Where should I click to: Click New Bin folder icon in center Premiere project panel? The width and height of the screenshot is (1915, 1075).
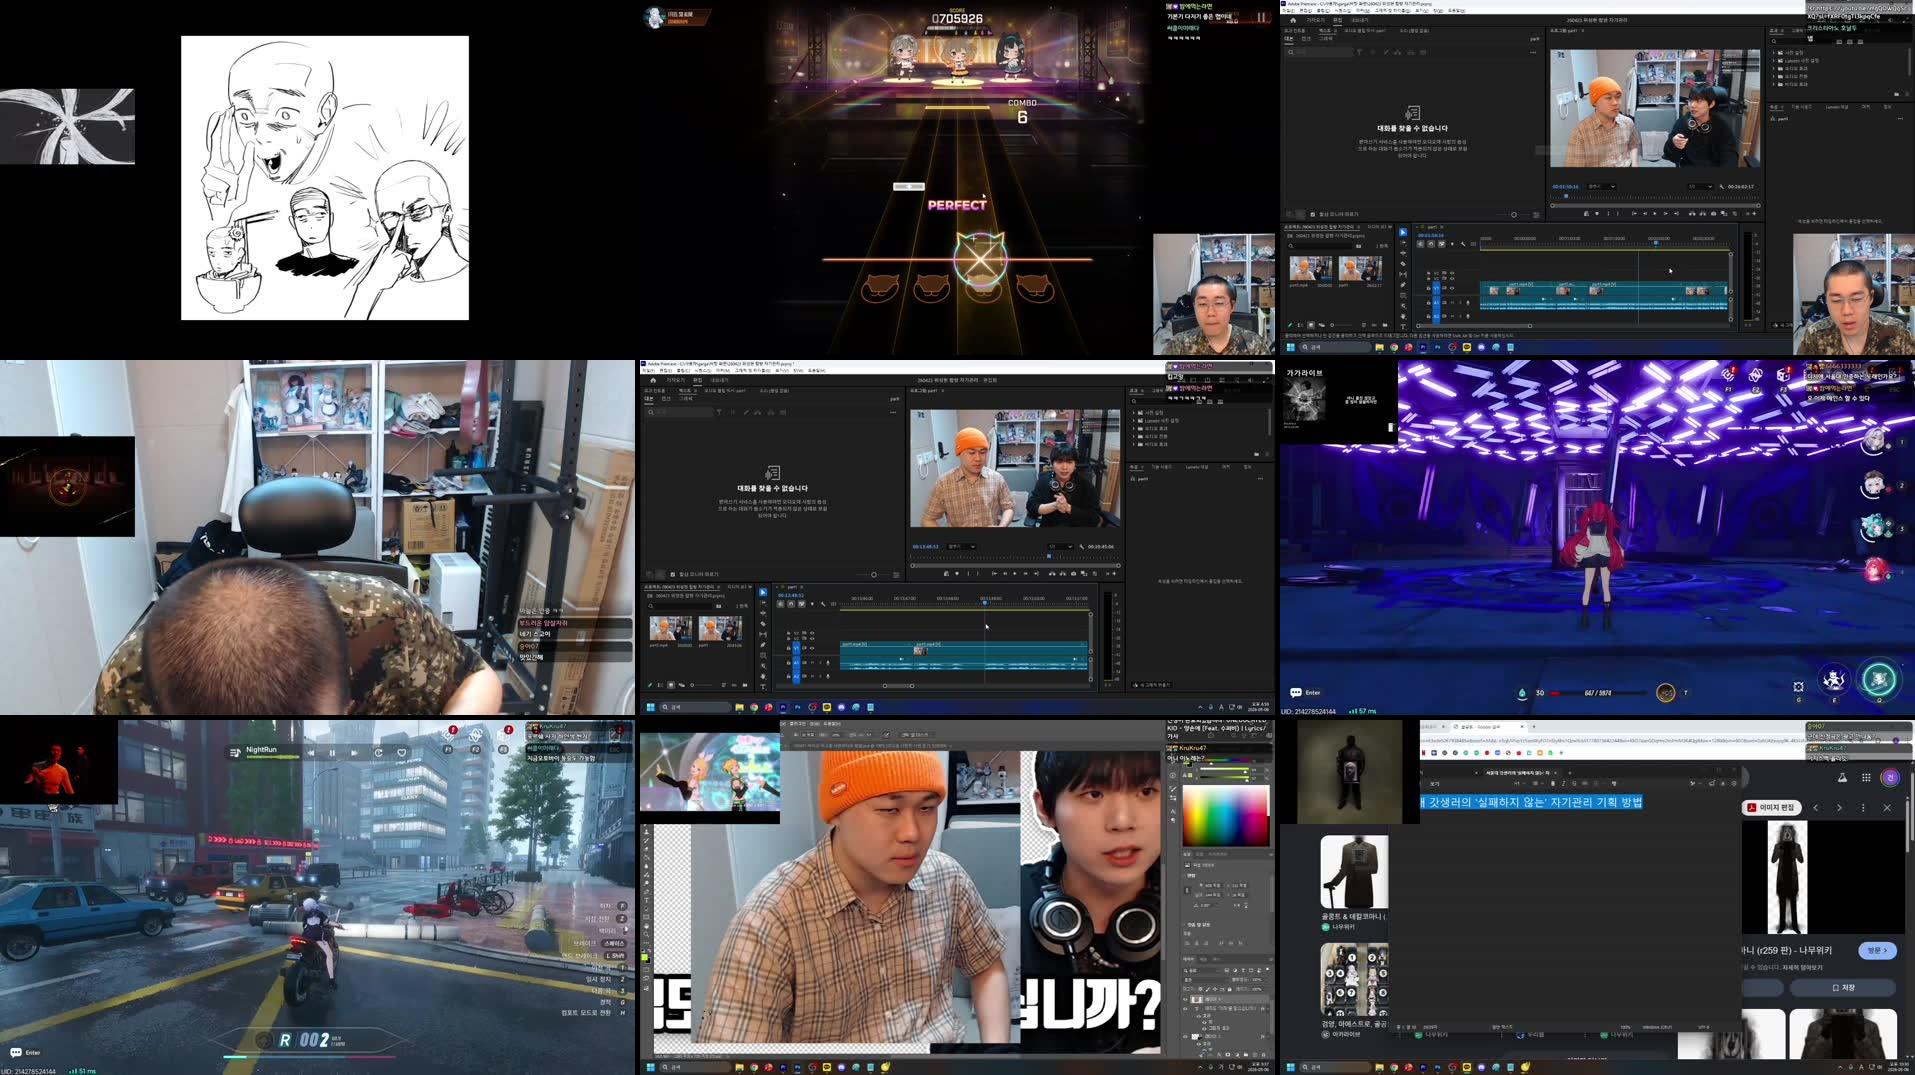[745, 685]
